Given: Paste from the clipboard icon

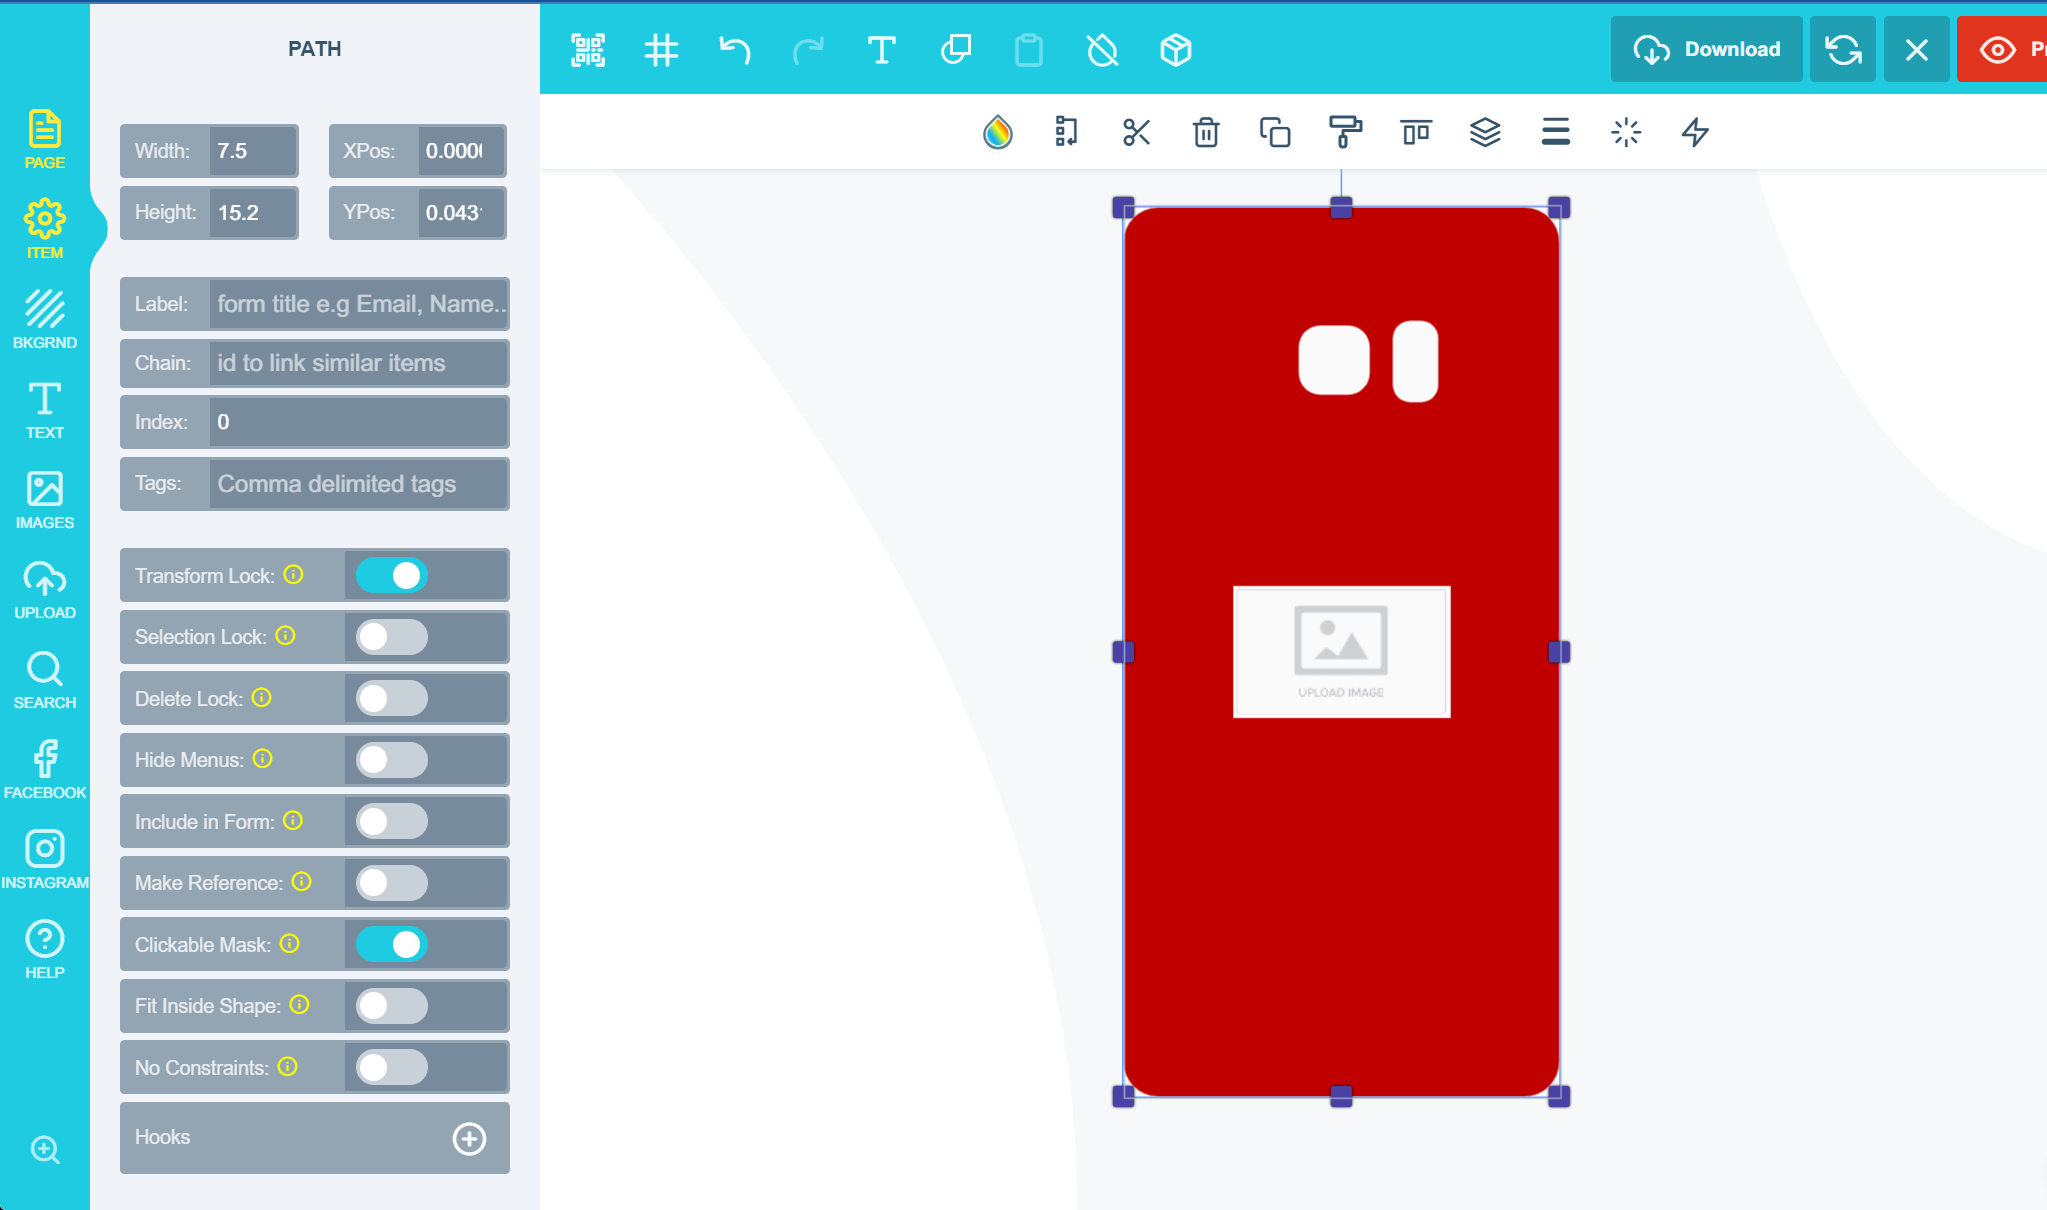Looking at the screenshot, I should coord(1029,50).
